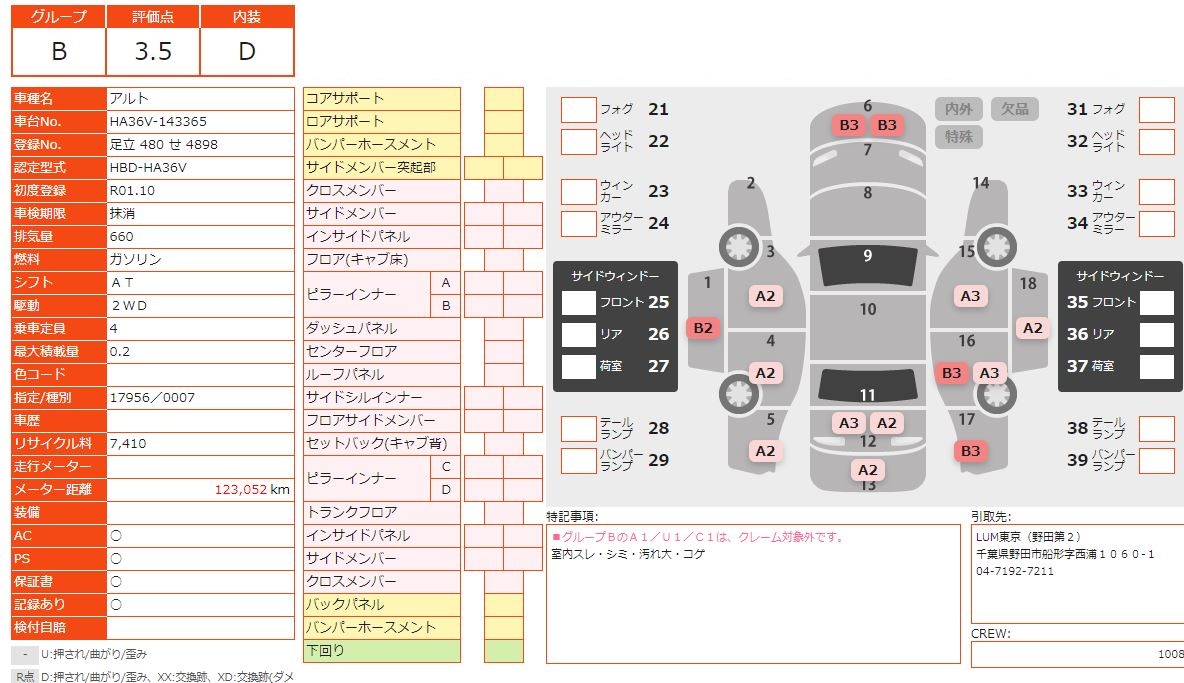Image resolution: width=1184 pixels, height=683 pixels.
Task: Check the サイドウィンドー フロント 25 box
Action: 578,302
